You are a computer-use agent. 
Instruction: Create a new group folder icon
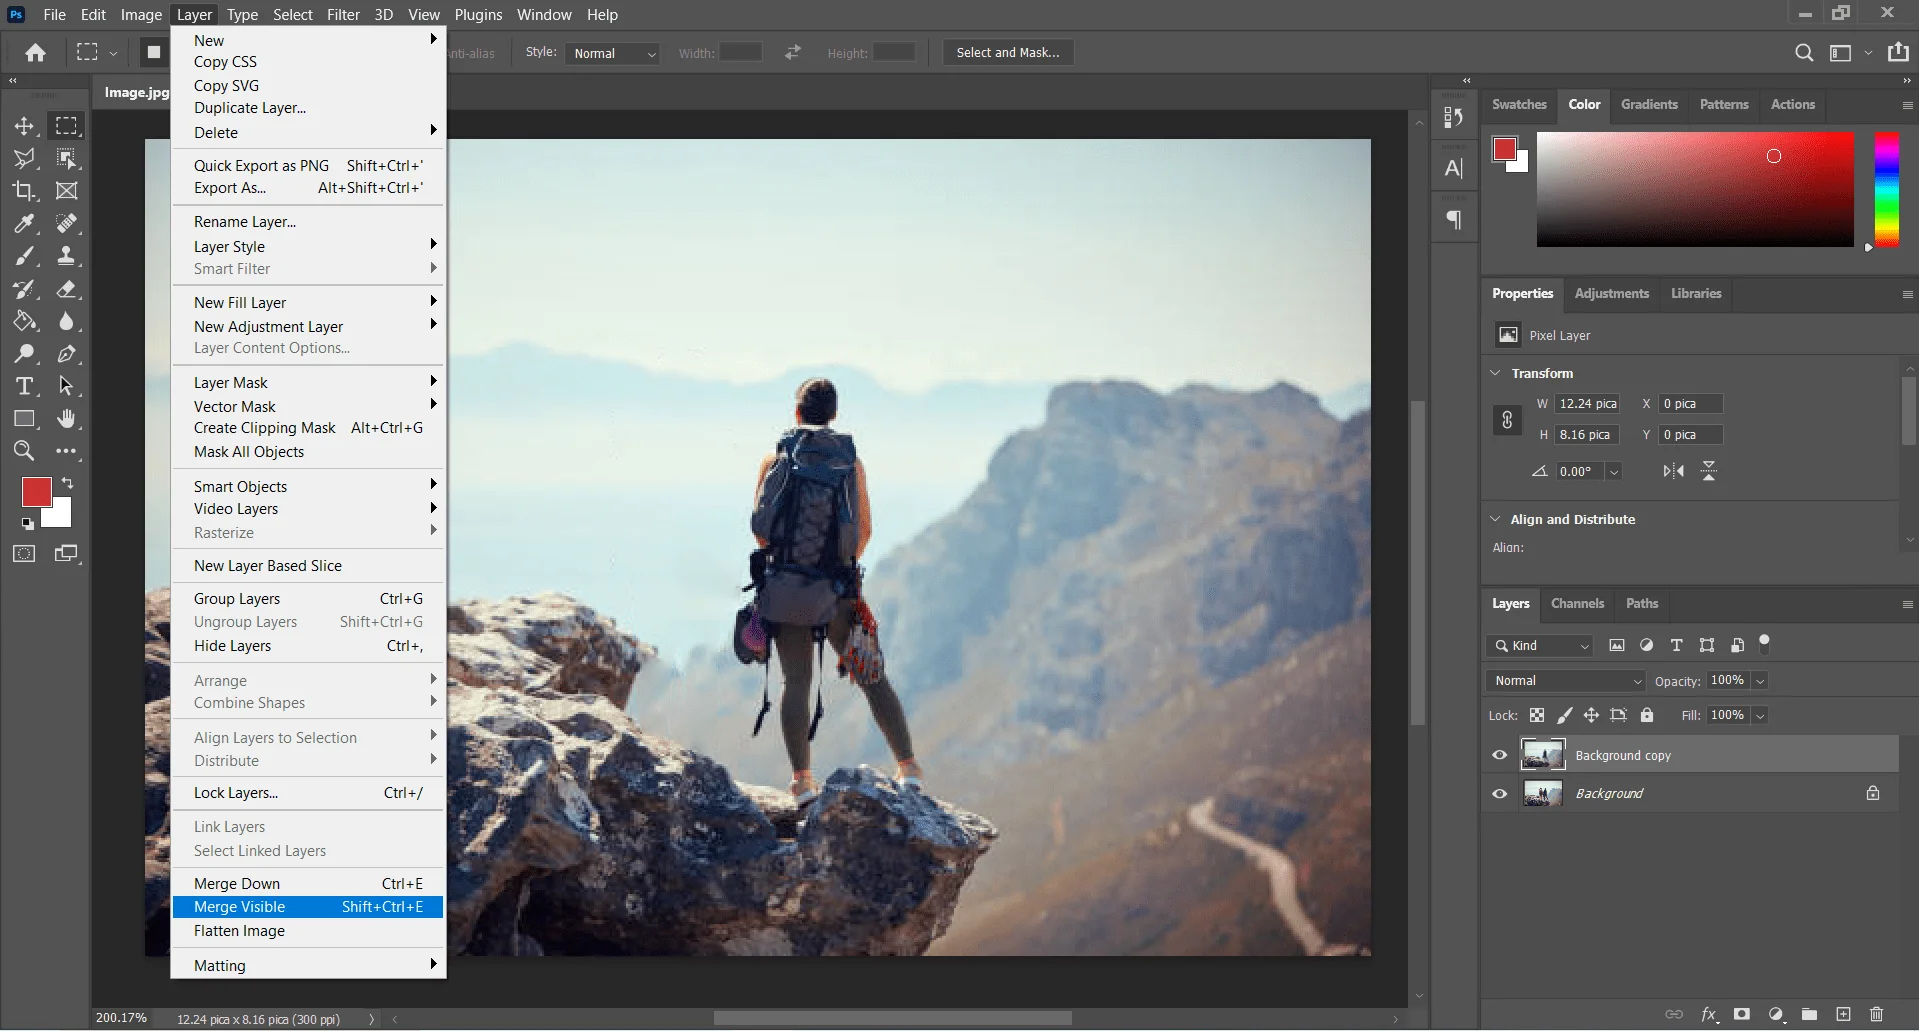pyautogui.click(x=1809, y=1014)
